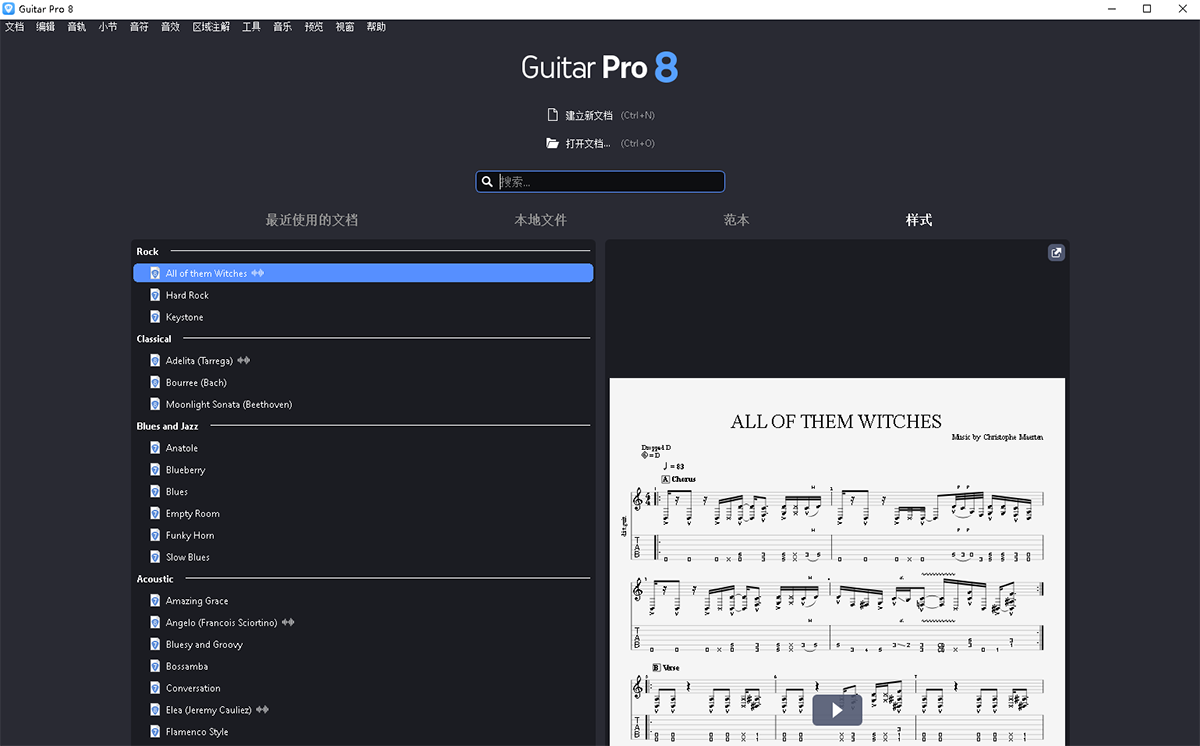This screenshot has width=1200, height=746.
Task: Open the 预览 menu
Action: coord(314,27)
